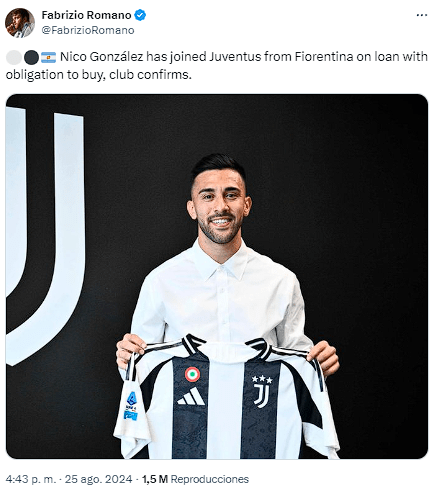Click the 25 ago. 2024 date
438x488 pixels.
tap(99, 479)
